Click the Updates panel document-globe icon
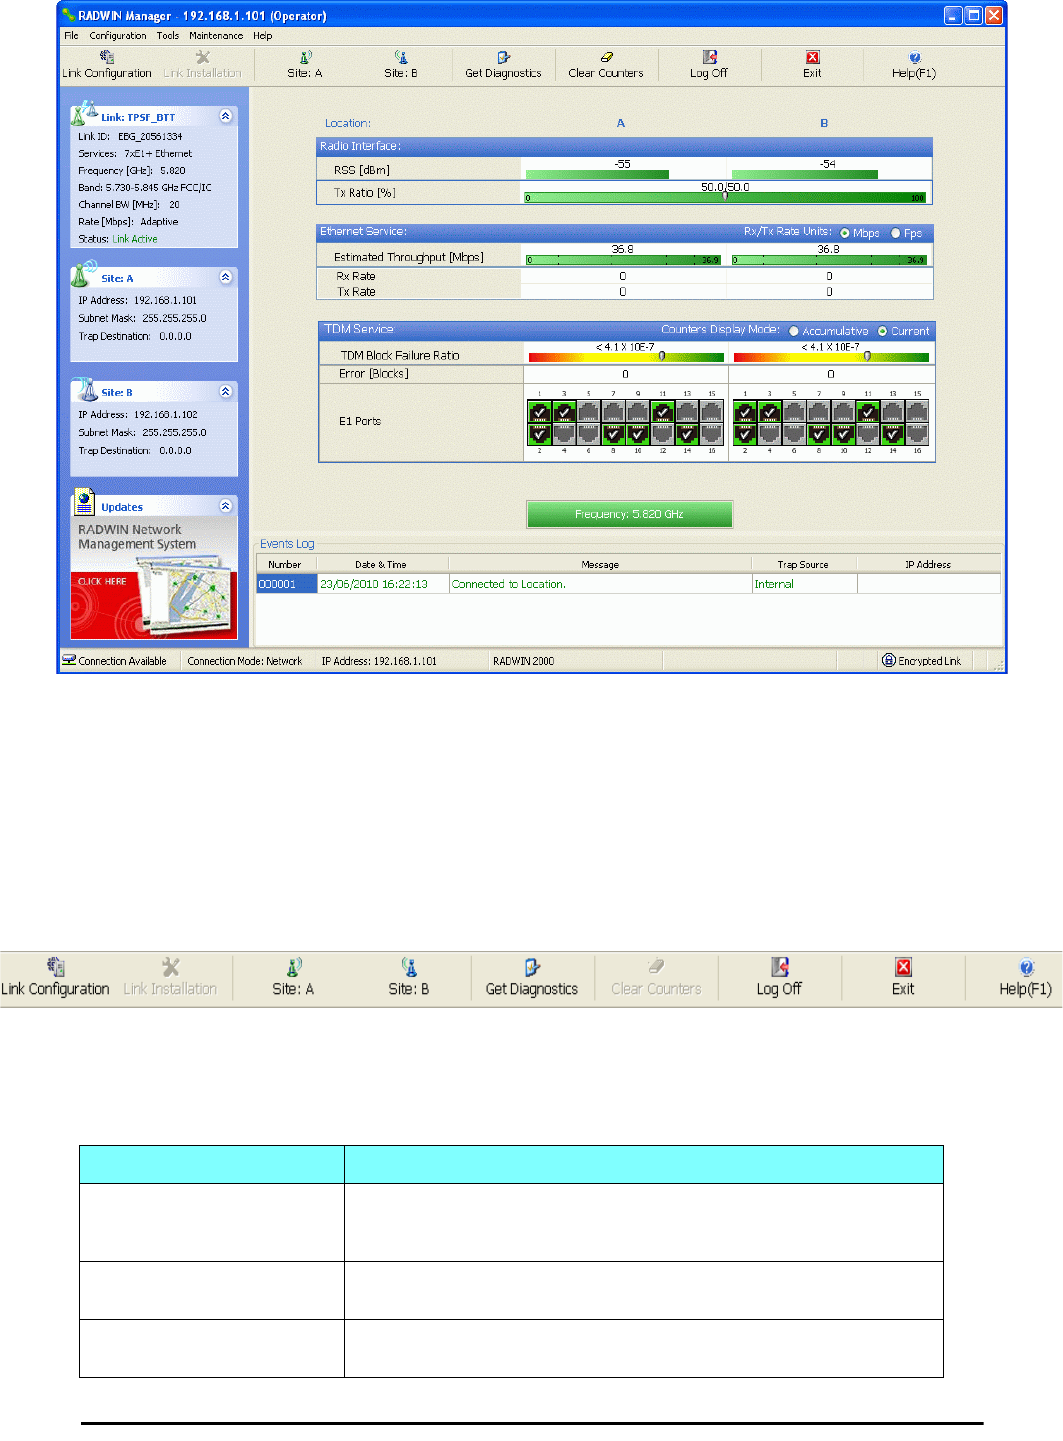The width and height of the screenshot is (1063, 1441). tap(85, 501)
